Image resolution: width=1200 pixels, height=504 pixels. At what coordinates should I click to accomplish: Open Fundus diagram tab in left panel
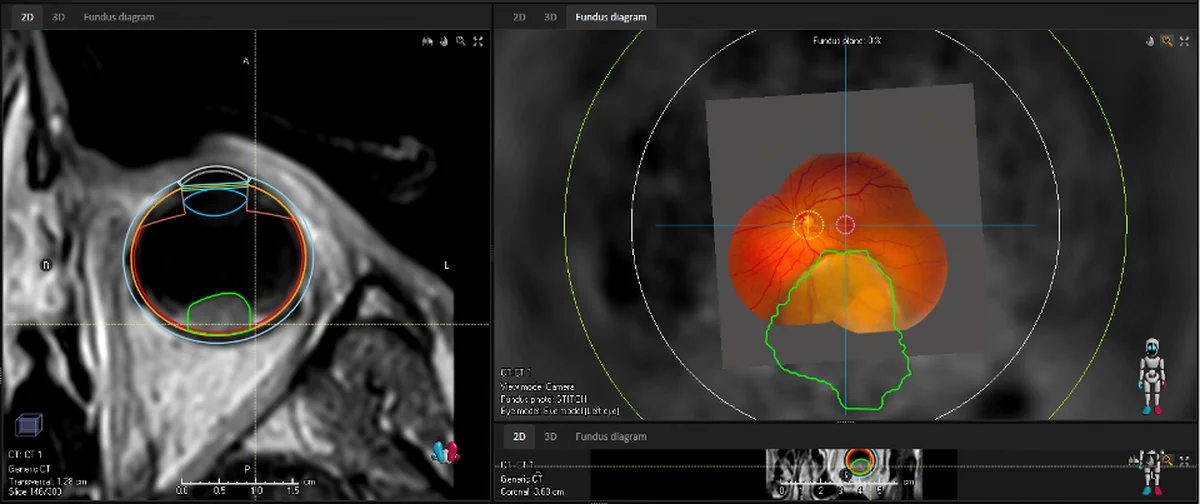click(x=119, y=17)
